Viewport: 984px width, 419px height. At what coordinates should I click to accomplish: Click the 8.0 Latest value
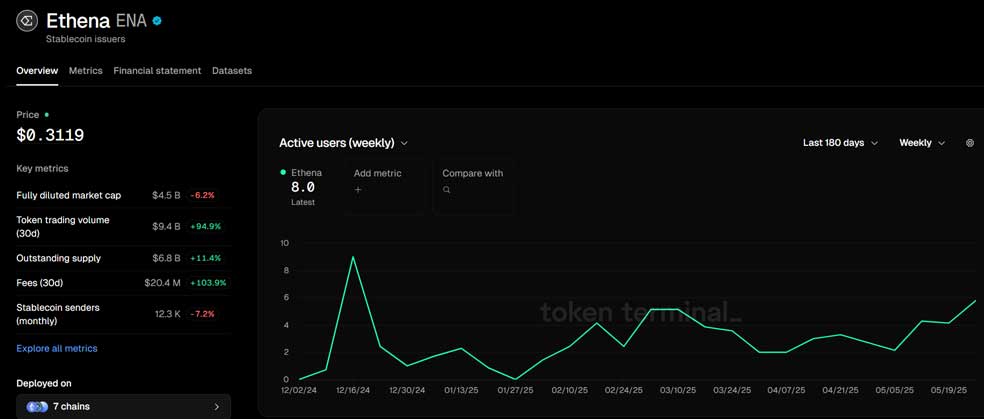coord(302,187)
